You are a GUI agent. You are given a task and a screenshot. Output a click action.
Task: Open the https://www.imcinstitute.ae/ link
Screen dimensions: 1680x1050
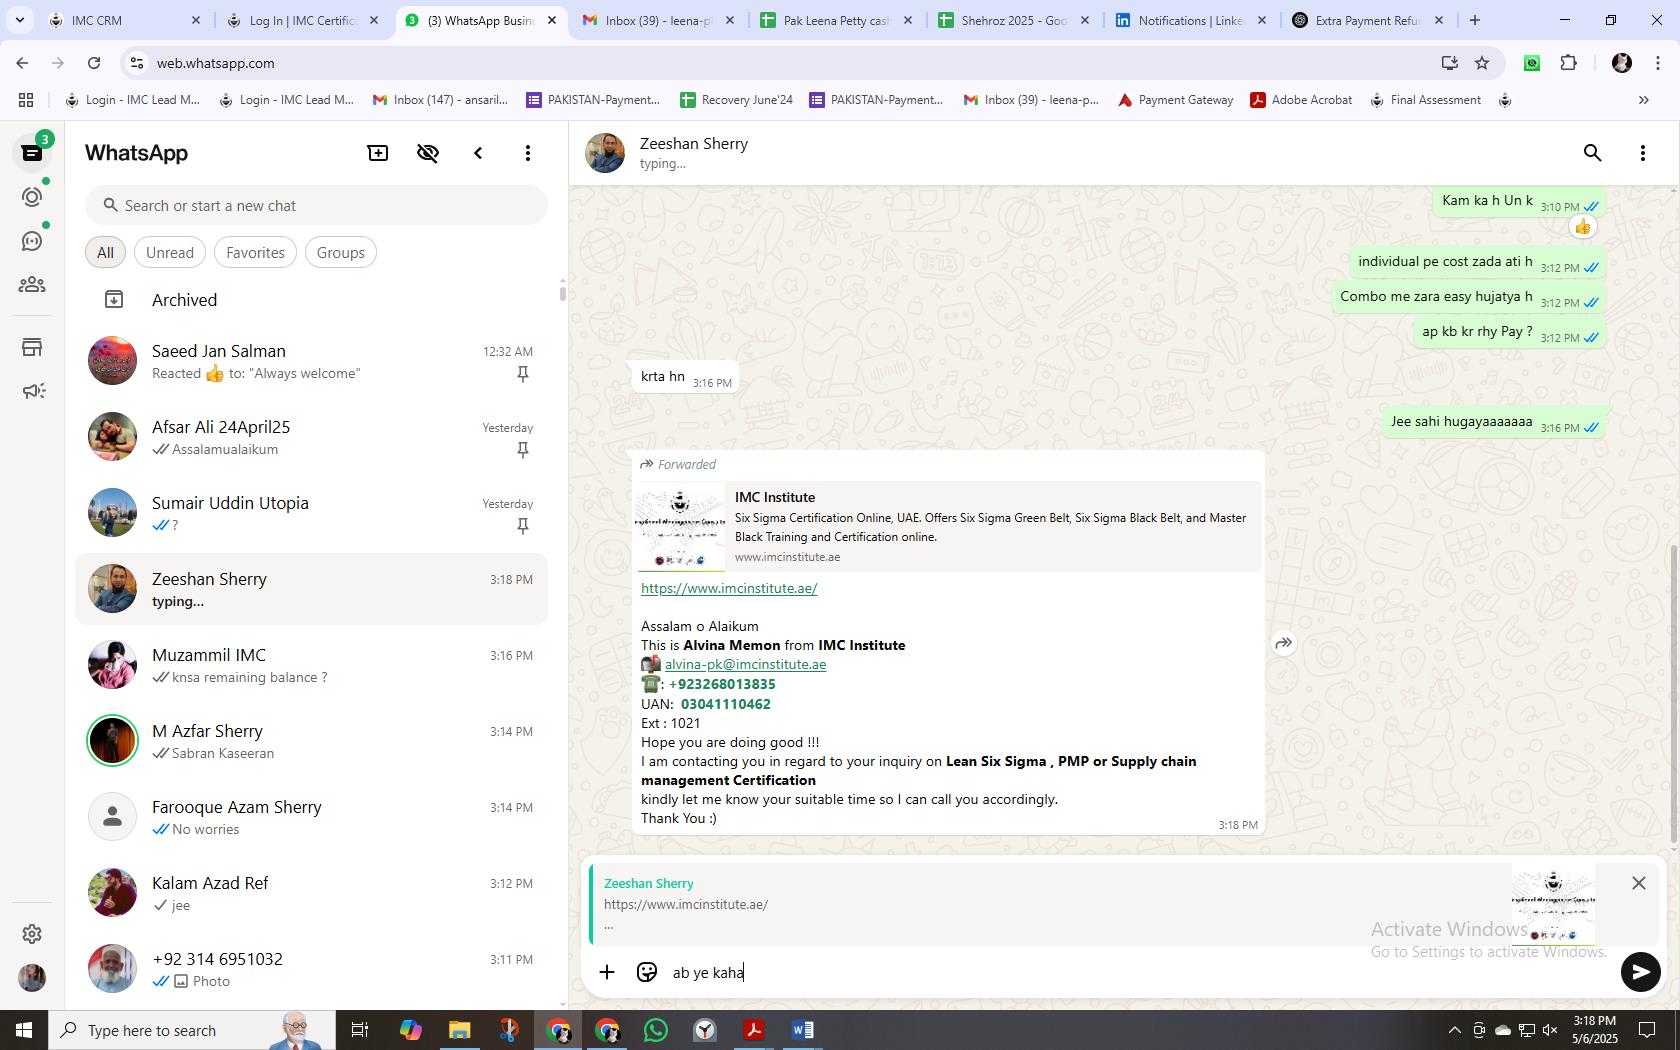(x=729, y=588)
